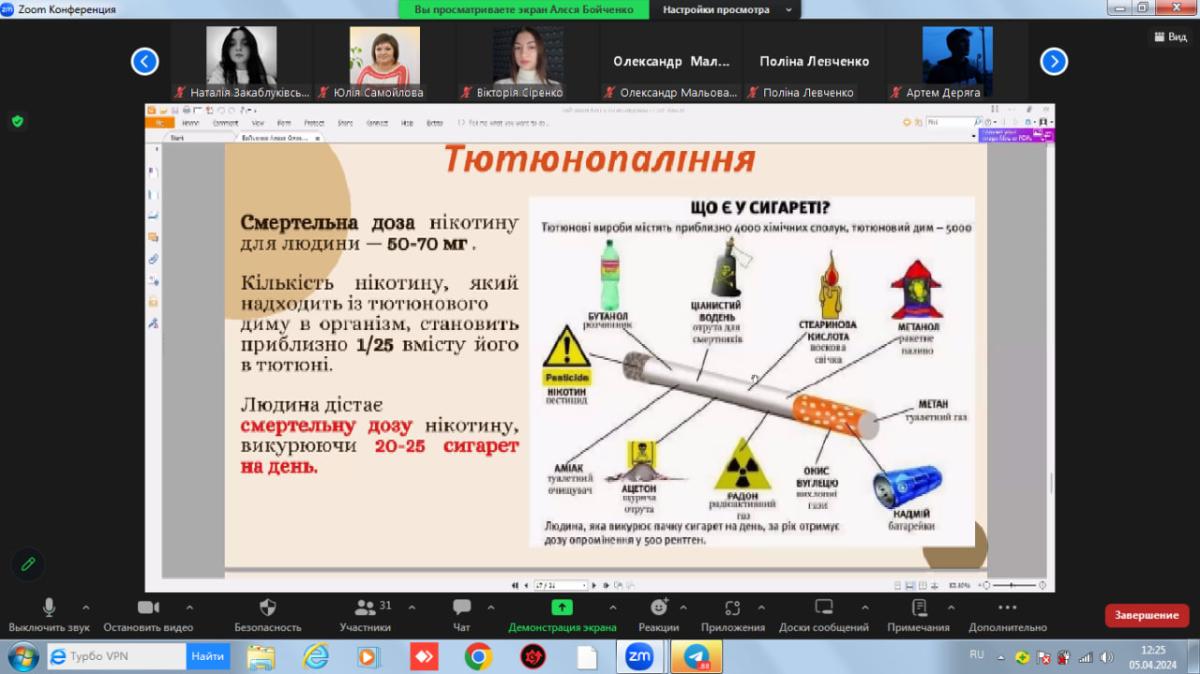Select Поліна Левченко participant tile
The image size is (1200, 674).
pyautogui.click(x=814, y=63)
